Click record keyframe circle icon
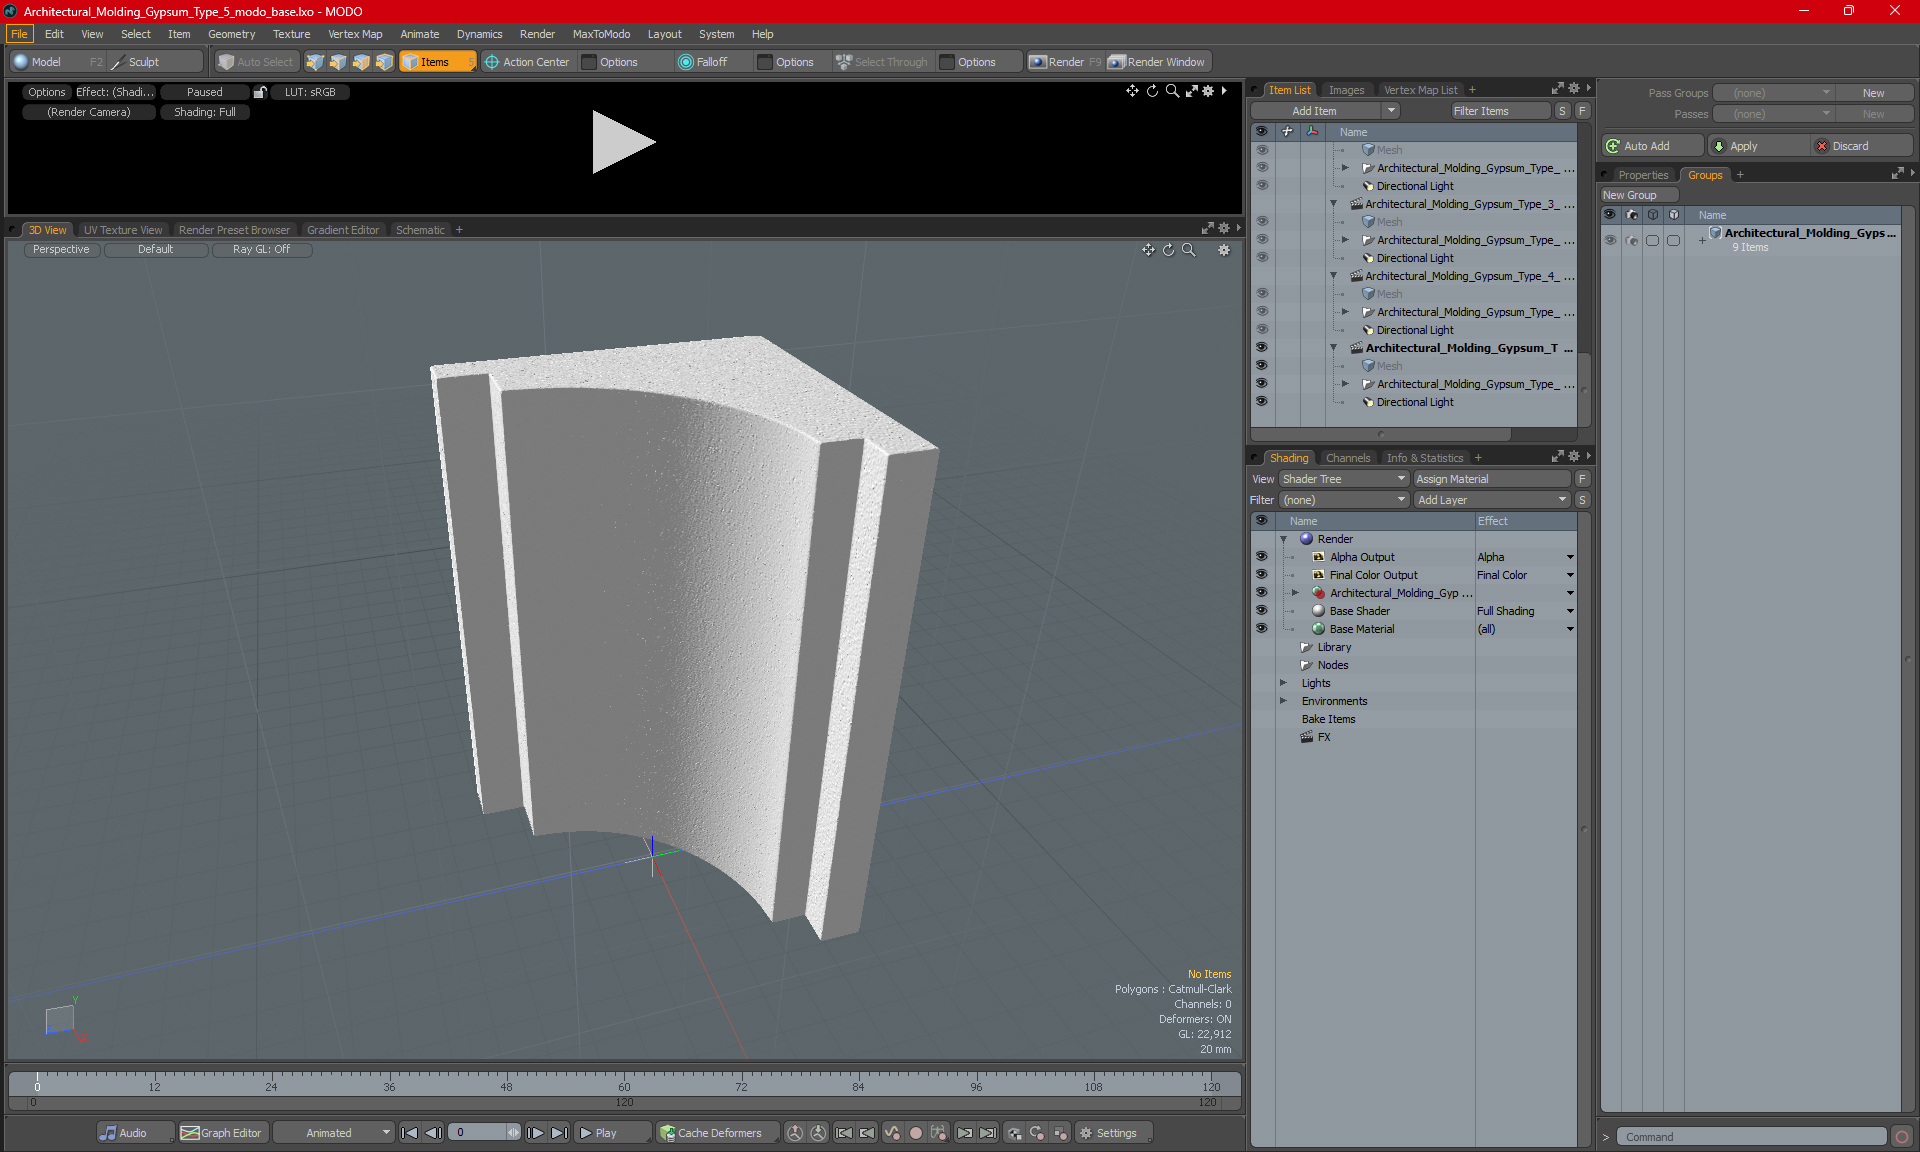The image size is (1920, 1152). click(916, 1133)
